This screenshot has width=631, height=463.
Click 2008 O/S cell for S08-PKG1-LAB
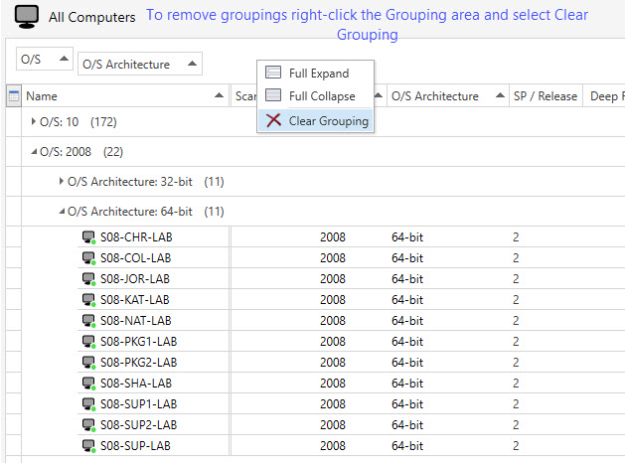tap(332, 342)
